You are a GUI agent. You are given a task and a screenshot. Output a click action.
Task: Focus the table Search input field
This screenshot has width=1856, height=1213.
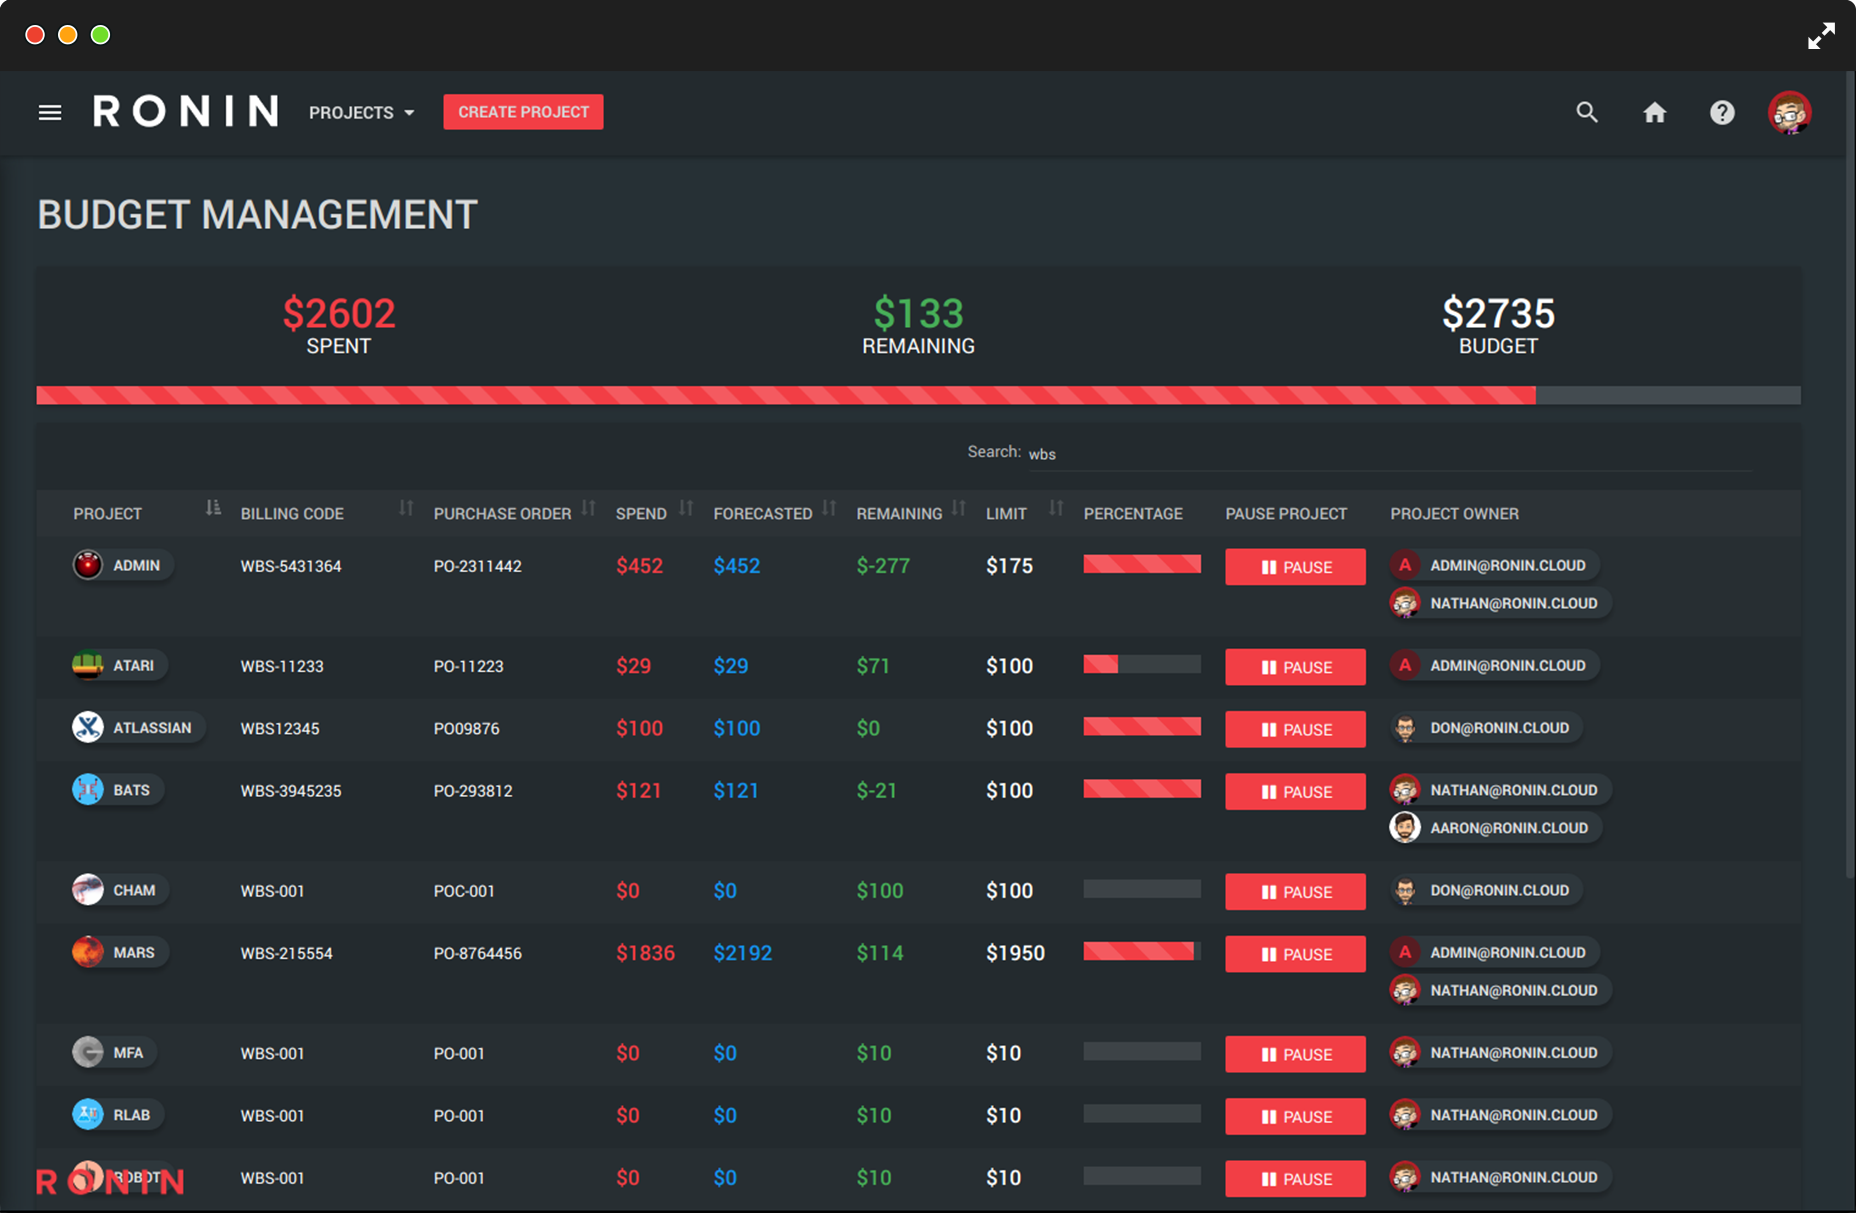click(x=1388, y=454)
